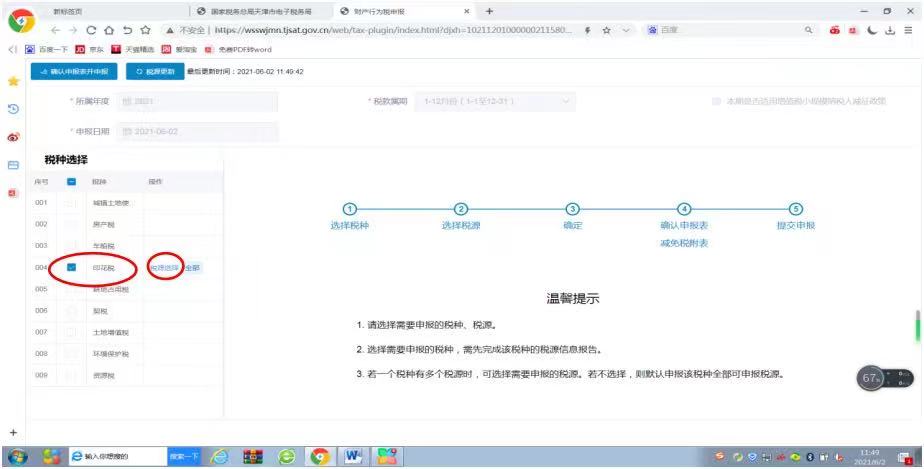The image size is (924, 469).
Task: Expand the address bar dropdown chevron
Action: pyautogui.click(x=626, y=30)
